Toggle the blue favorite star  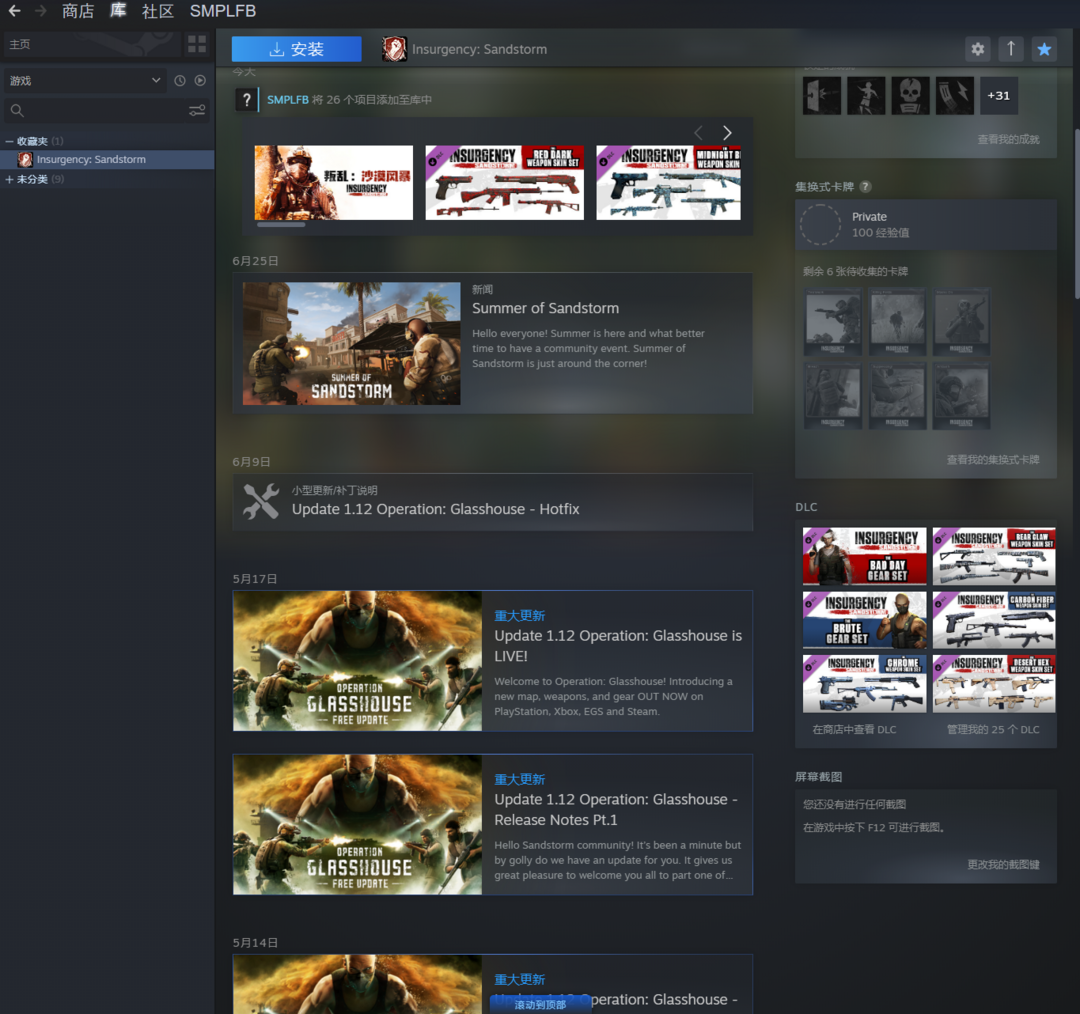tap(1044, 49)
